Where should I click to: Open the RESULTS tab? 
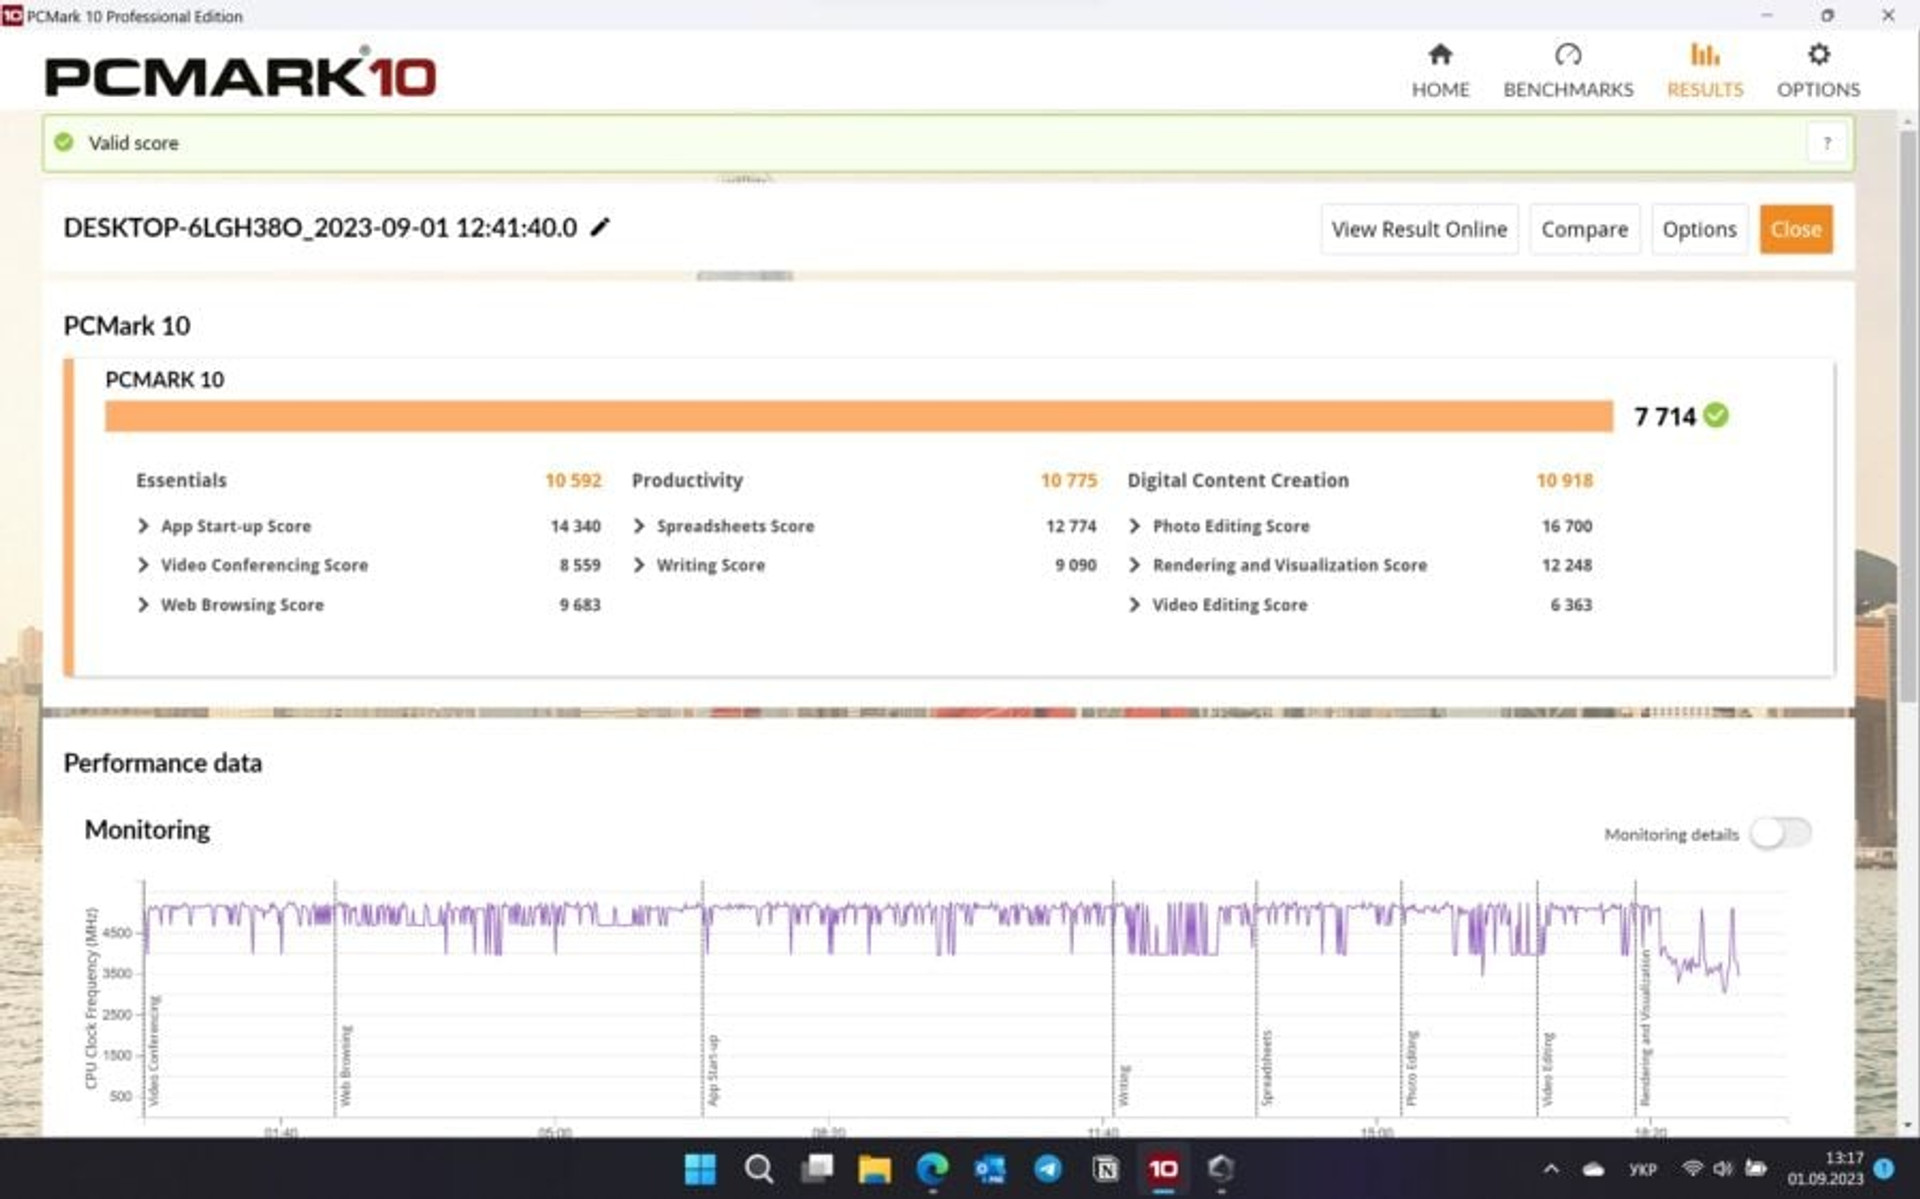(1705, 71)
